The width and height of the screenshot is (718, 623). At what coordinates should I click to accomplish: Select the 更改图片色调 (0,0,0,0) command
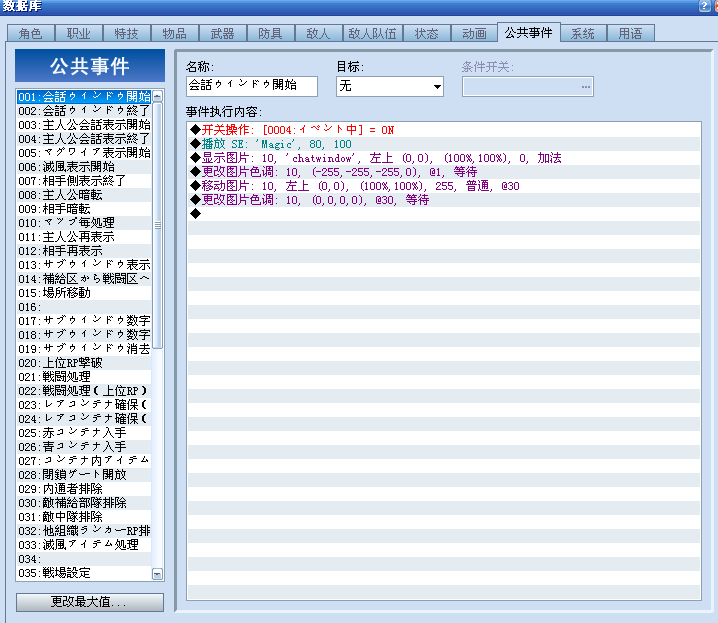click(444, 200)
